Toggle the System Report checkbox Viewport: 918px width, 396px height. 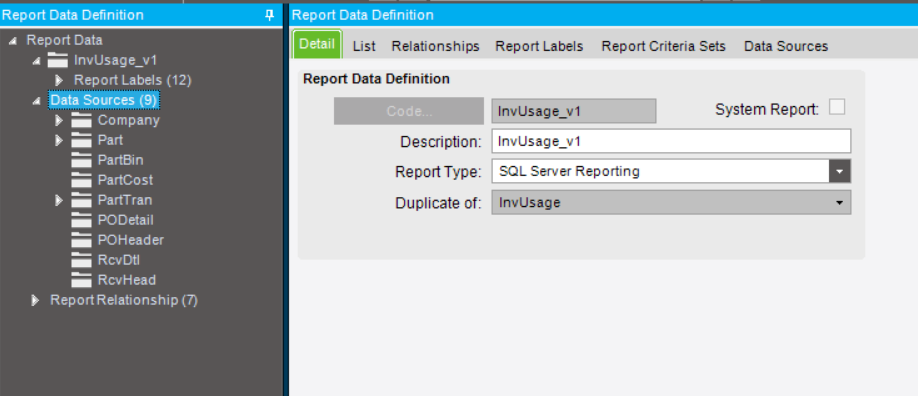pos(837,108)
